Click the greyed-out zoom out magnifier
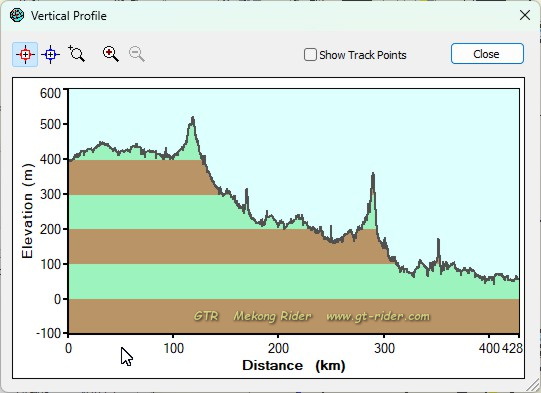The width and height of the screenshot is (541, 393). pos(137,54)
